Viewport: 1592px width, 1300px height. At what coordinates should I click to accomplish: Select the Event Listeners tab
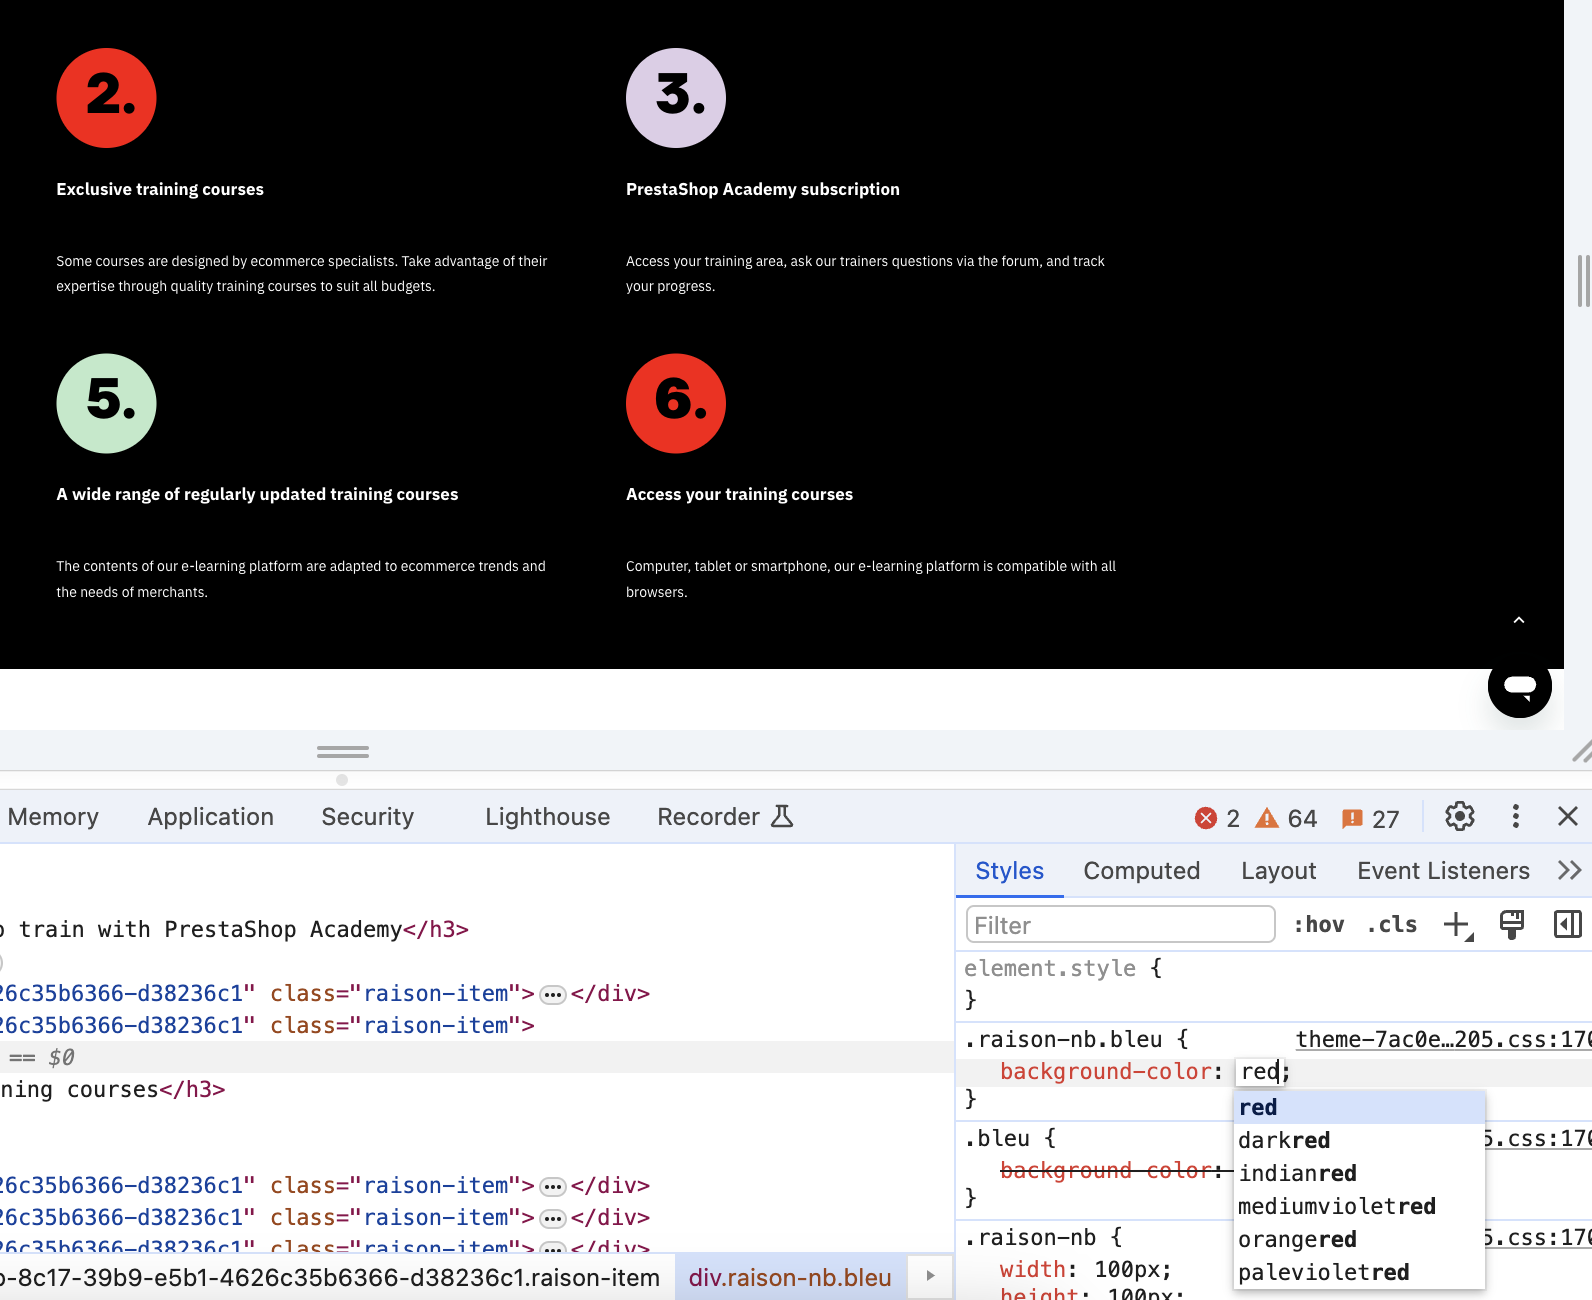pyautogui.click(x=1444, y=871)
